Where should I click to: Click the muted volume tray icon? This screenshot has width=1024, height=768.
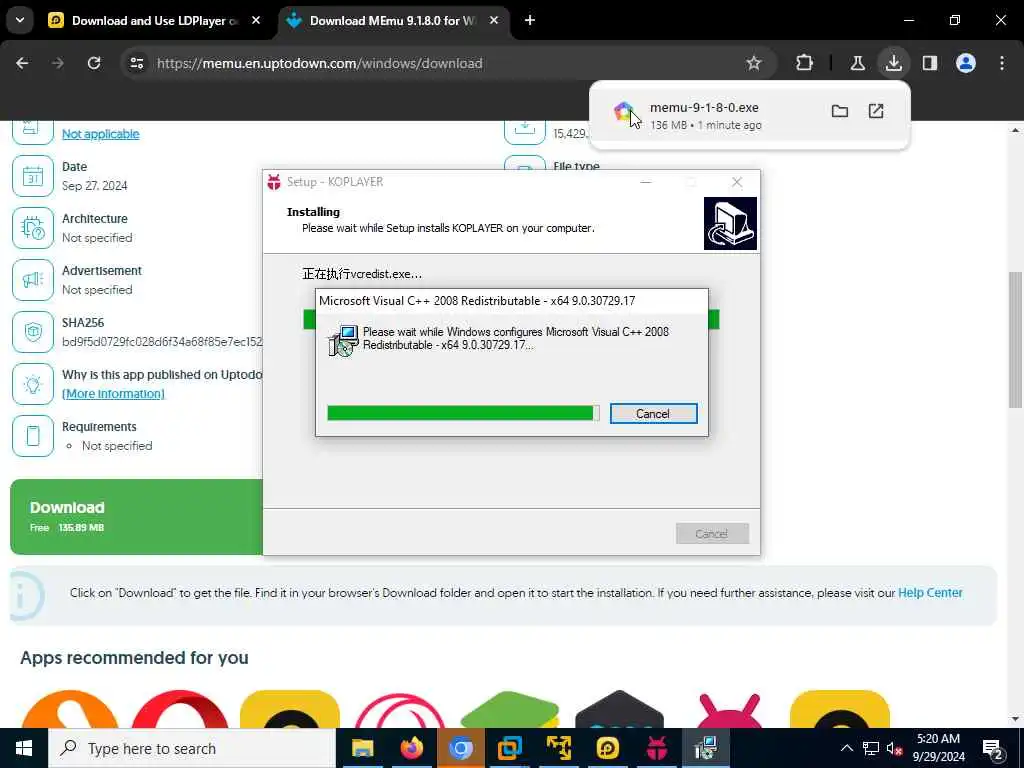[x=894, y=748]
